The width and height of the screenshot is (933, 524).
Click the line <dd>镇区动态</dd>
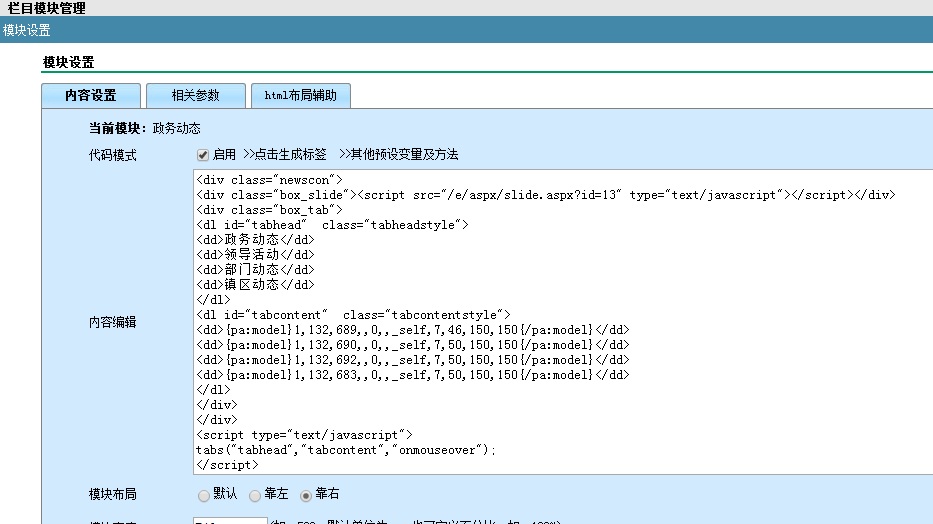pyautogui.click(x=255, y=284)
